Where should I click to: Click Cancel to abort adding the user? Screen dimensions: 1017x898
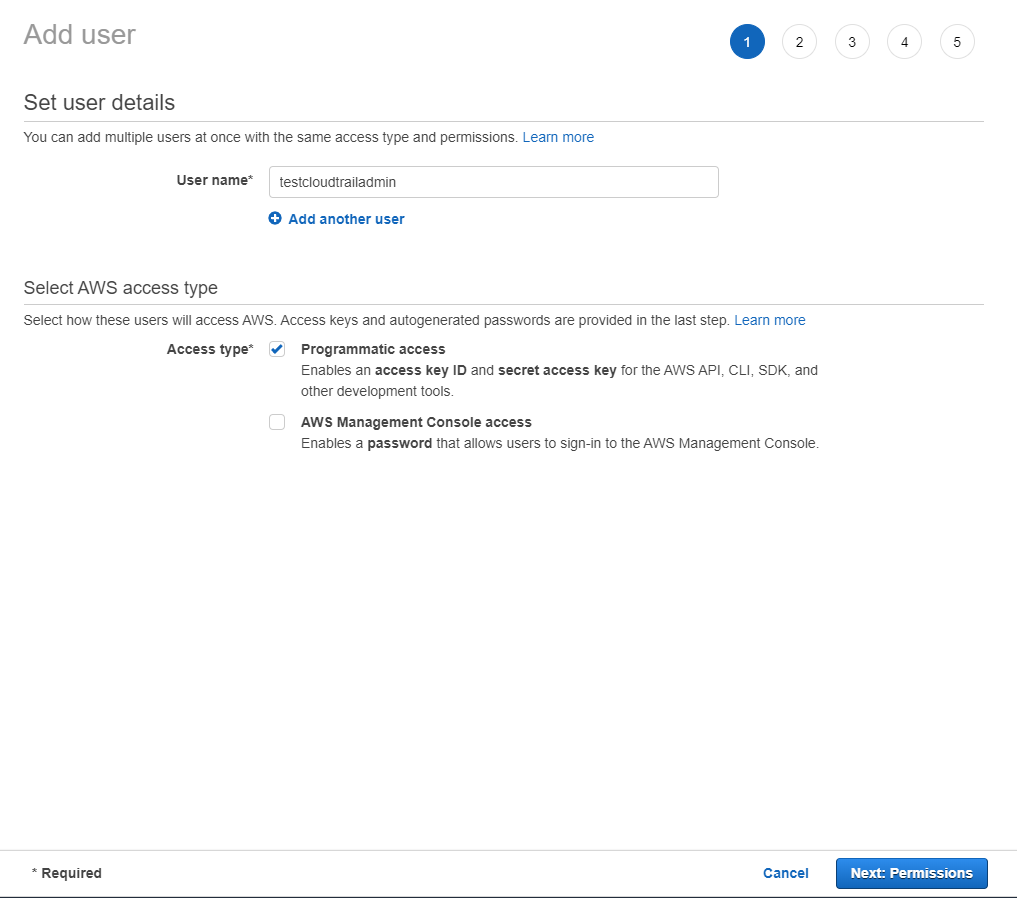(x=786, y=873)
